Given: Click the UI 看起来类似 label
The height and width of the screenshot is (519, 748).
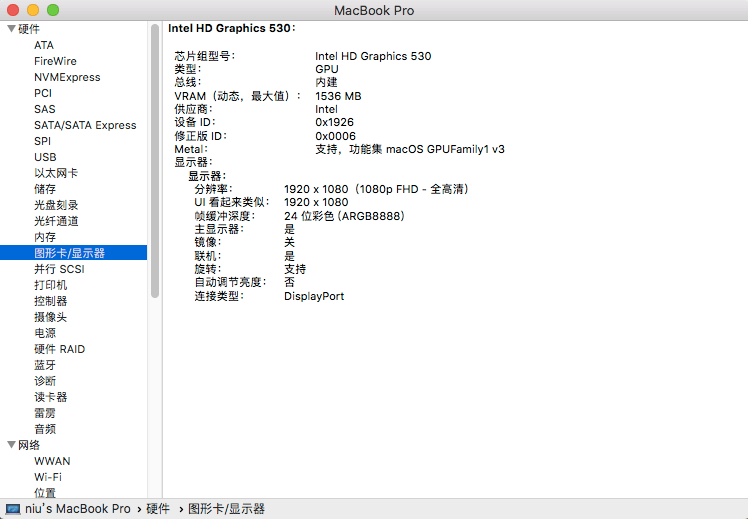Looking at the screenshot, I should coord(232,202).
